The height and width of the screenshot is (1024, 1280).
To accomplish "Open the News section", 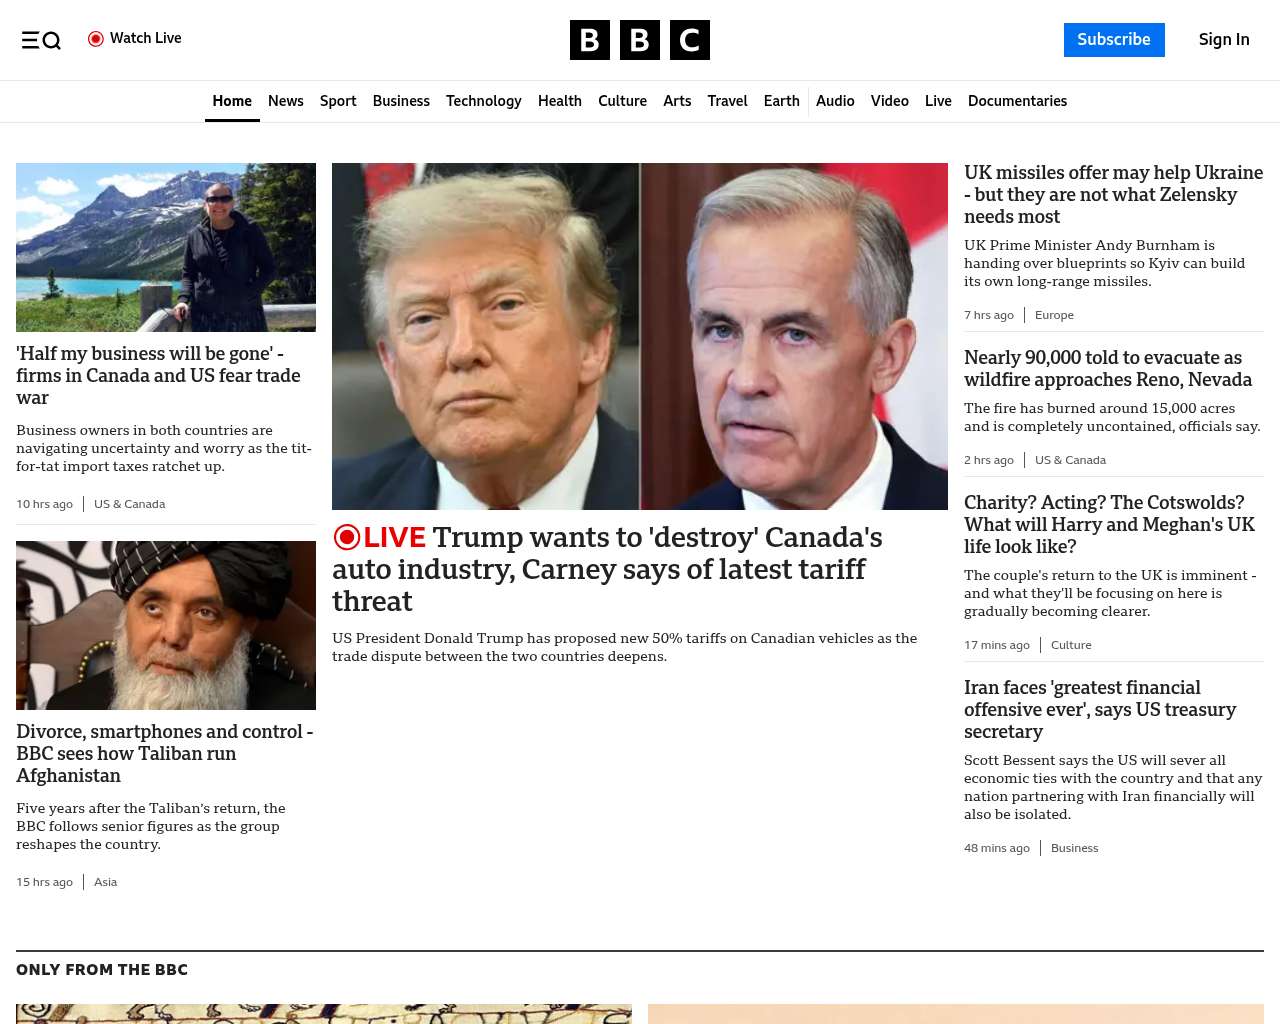I will click(286, 101).
